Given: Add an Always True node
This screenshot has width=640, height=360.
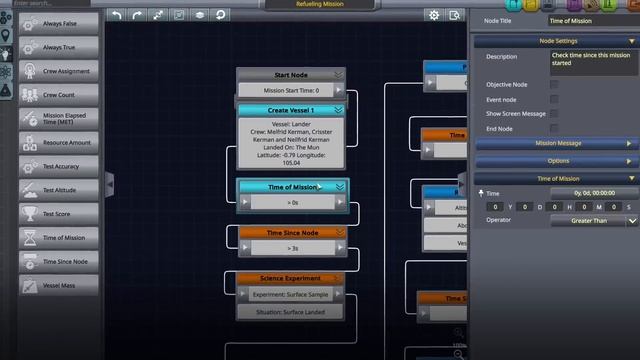Looking at the screenshot, I should click(x=58, y=47).
